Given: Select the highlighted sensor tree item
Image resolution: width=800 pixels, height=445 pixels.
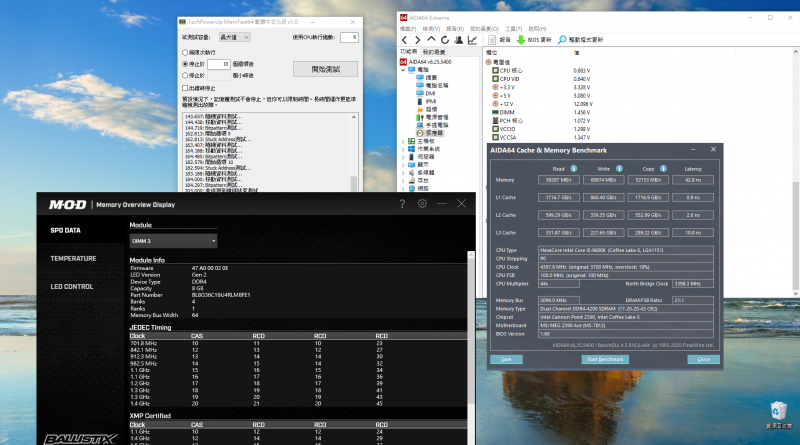Looking at the screenshot, I should tap(429, 133).
